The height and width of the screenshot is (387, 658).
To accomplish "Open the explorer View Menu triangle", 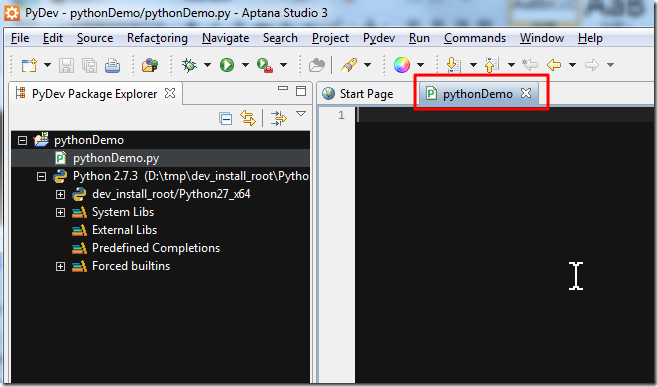I will [301, 114].
